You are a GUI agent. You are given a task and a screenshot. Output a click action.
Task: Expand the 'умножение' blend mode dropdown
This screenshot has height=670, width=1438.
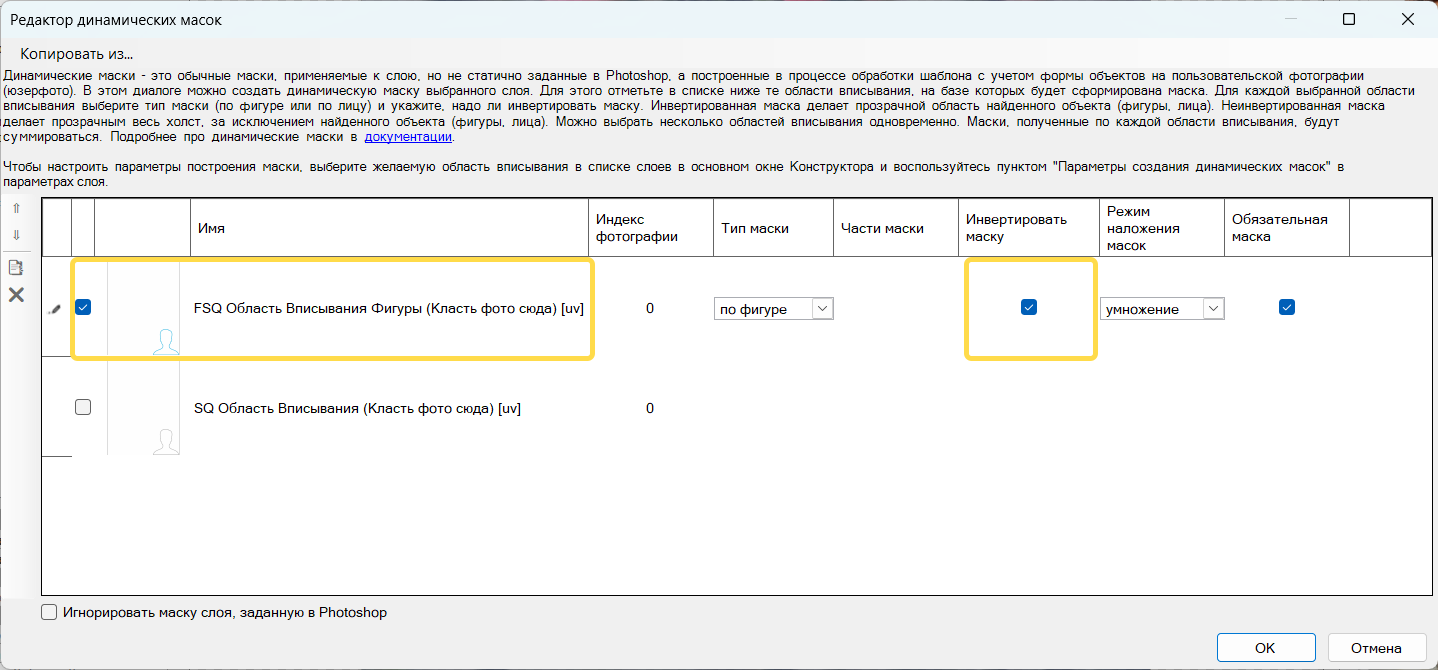[1162, 309]
